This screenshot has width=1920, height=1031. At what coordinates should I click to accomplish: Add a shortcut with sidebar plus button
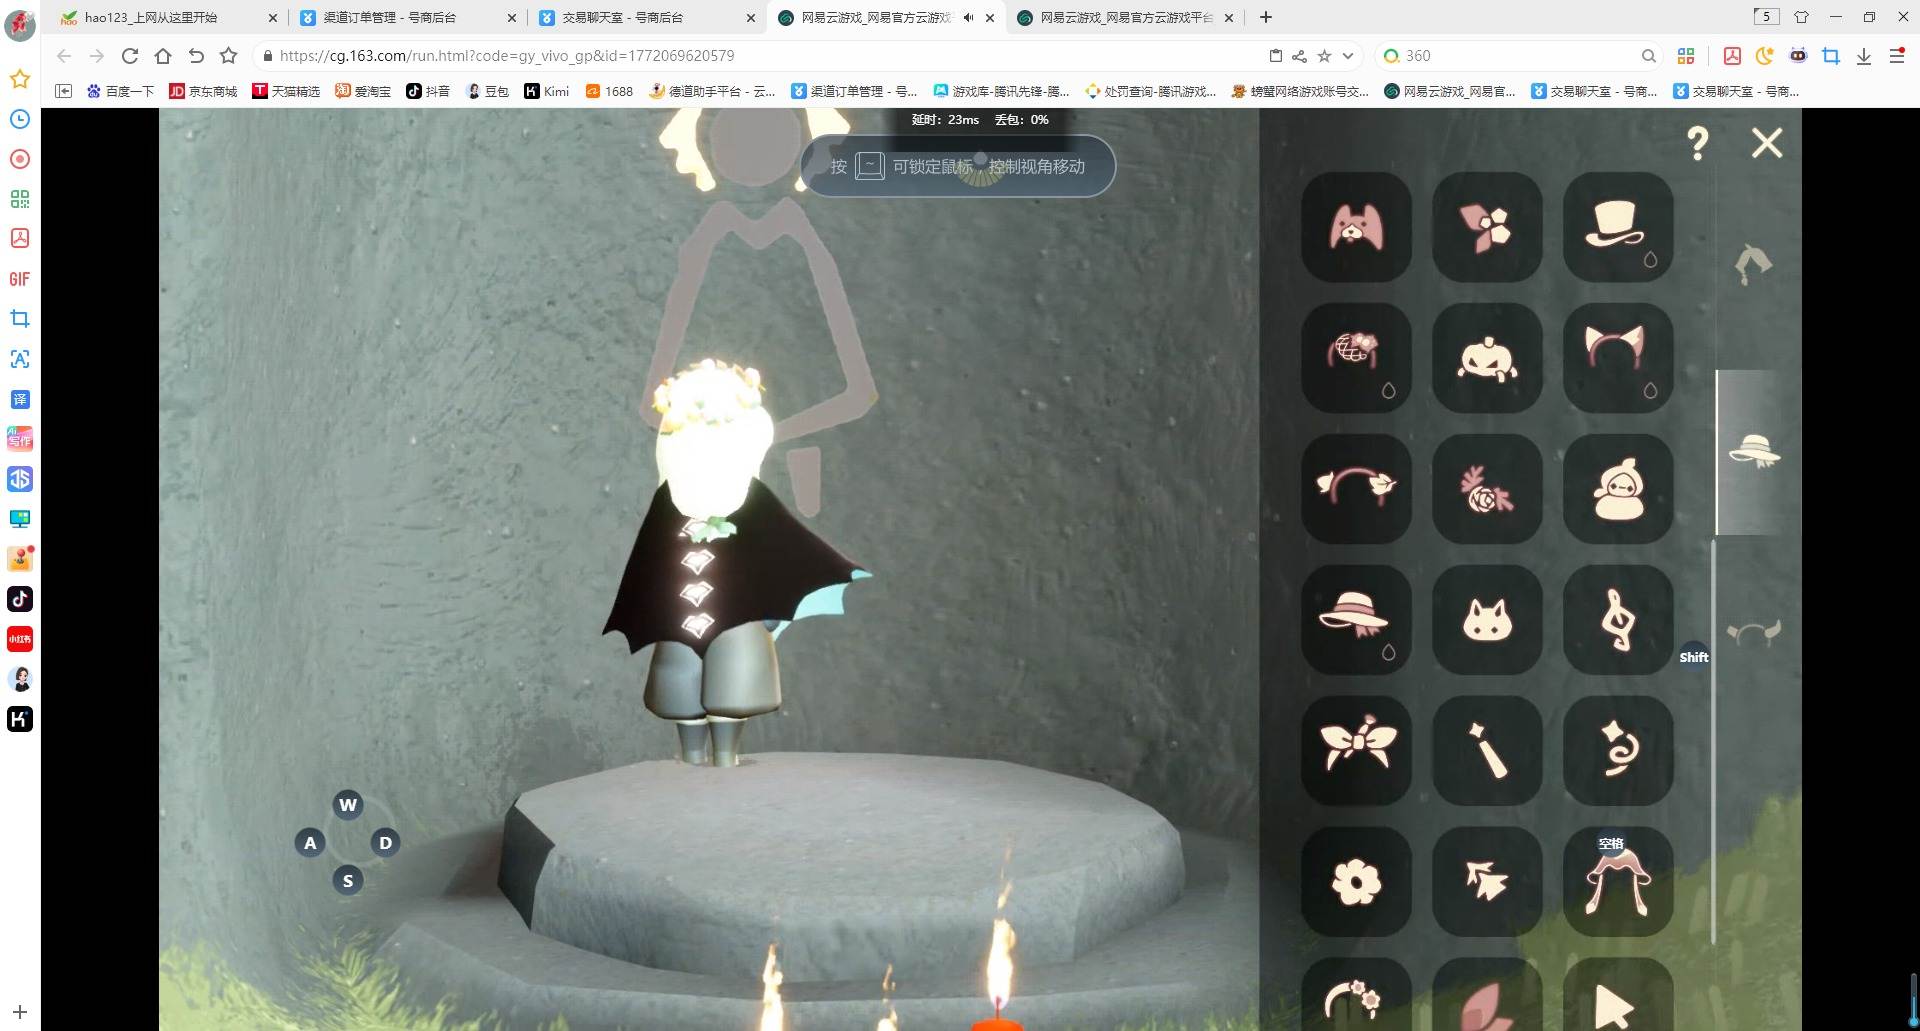tap(20, 1012)
